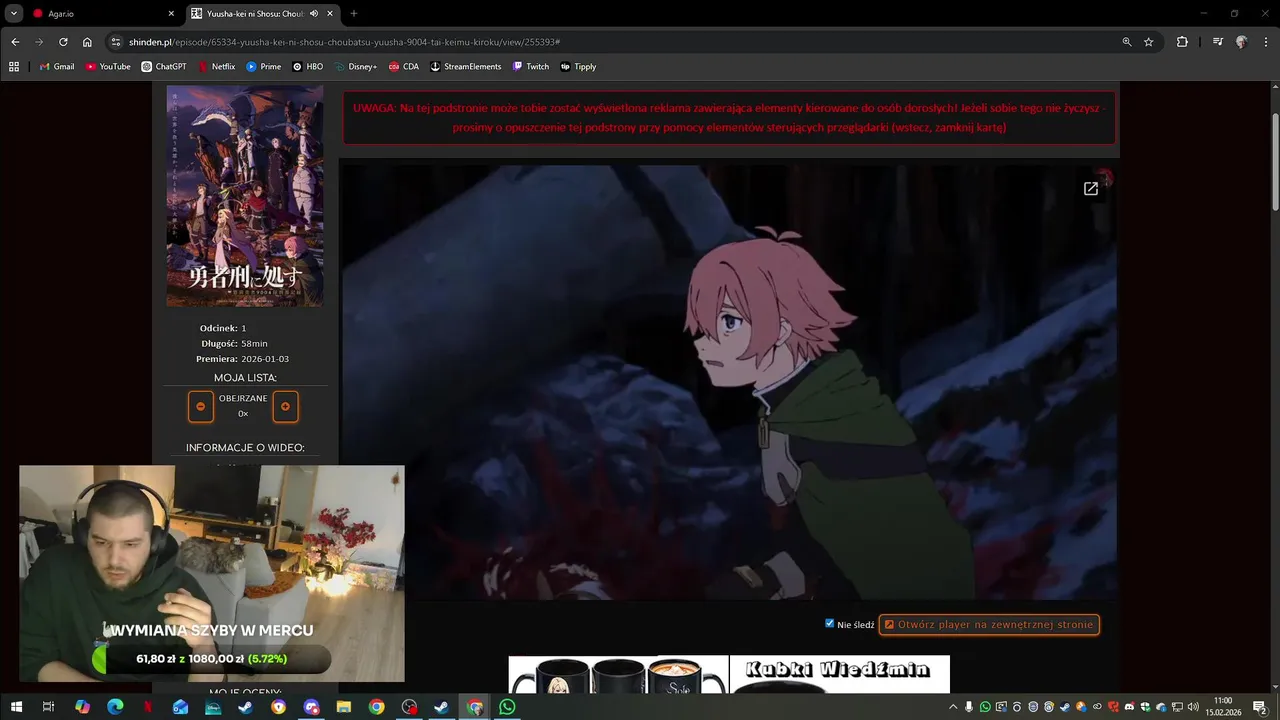Open Disney+ app from the taskbar

(213, 707)
